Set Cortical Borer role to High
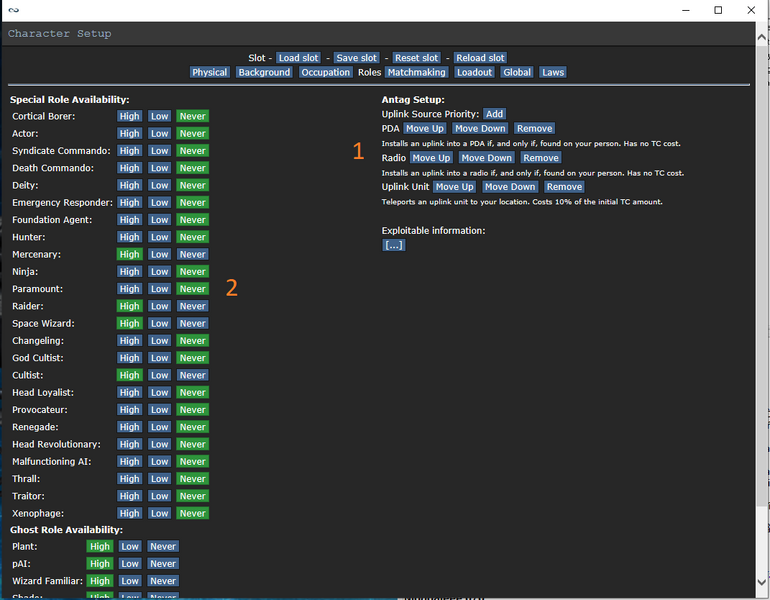Viewport: 770px width, 600px height. 130,116
